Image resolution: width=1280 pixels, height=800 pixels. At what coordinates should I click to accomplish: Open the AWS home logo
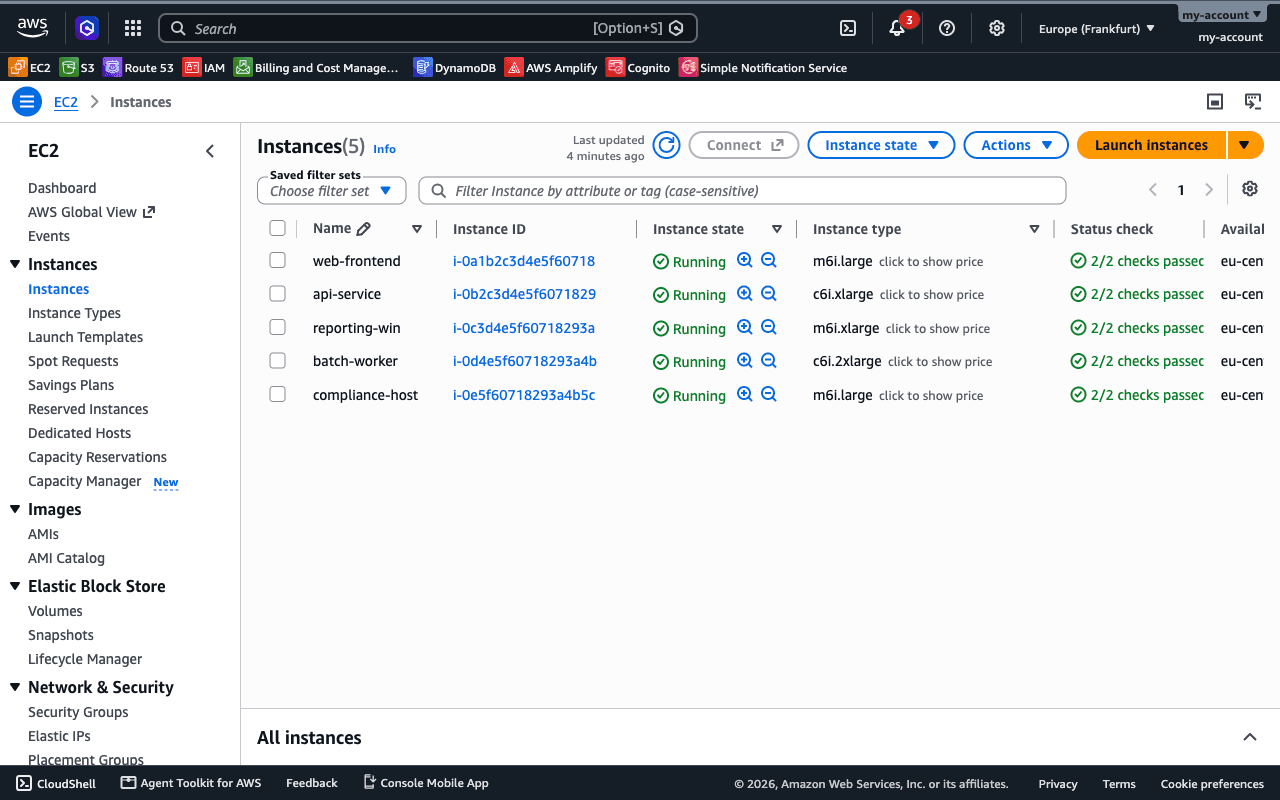coord(32,27)
